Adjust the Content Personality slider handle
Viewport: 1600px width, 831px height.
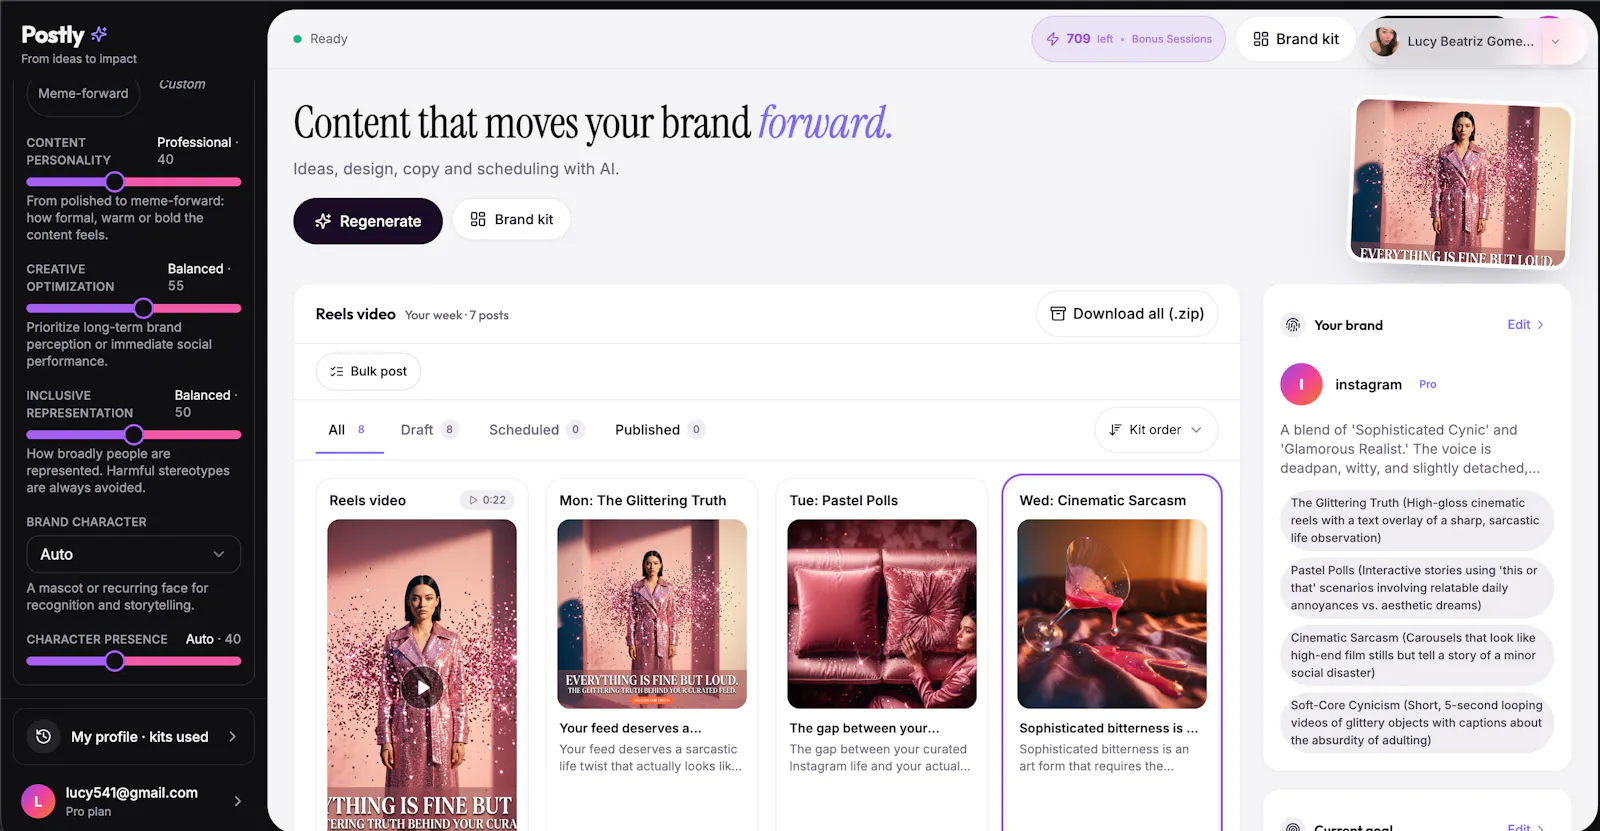(115, 182)
